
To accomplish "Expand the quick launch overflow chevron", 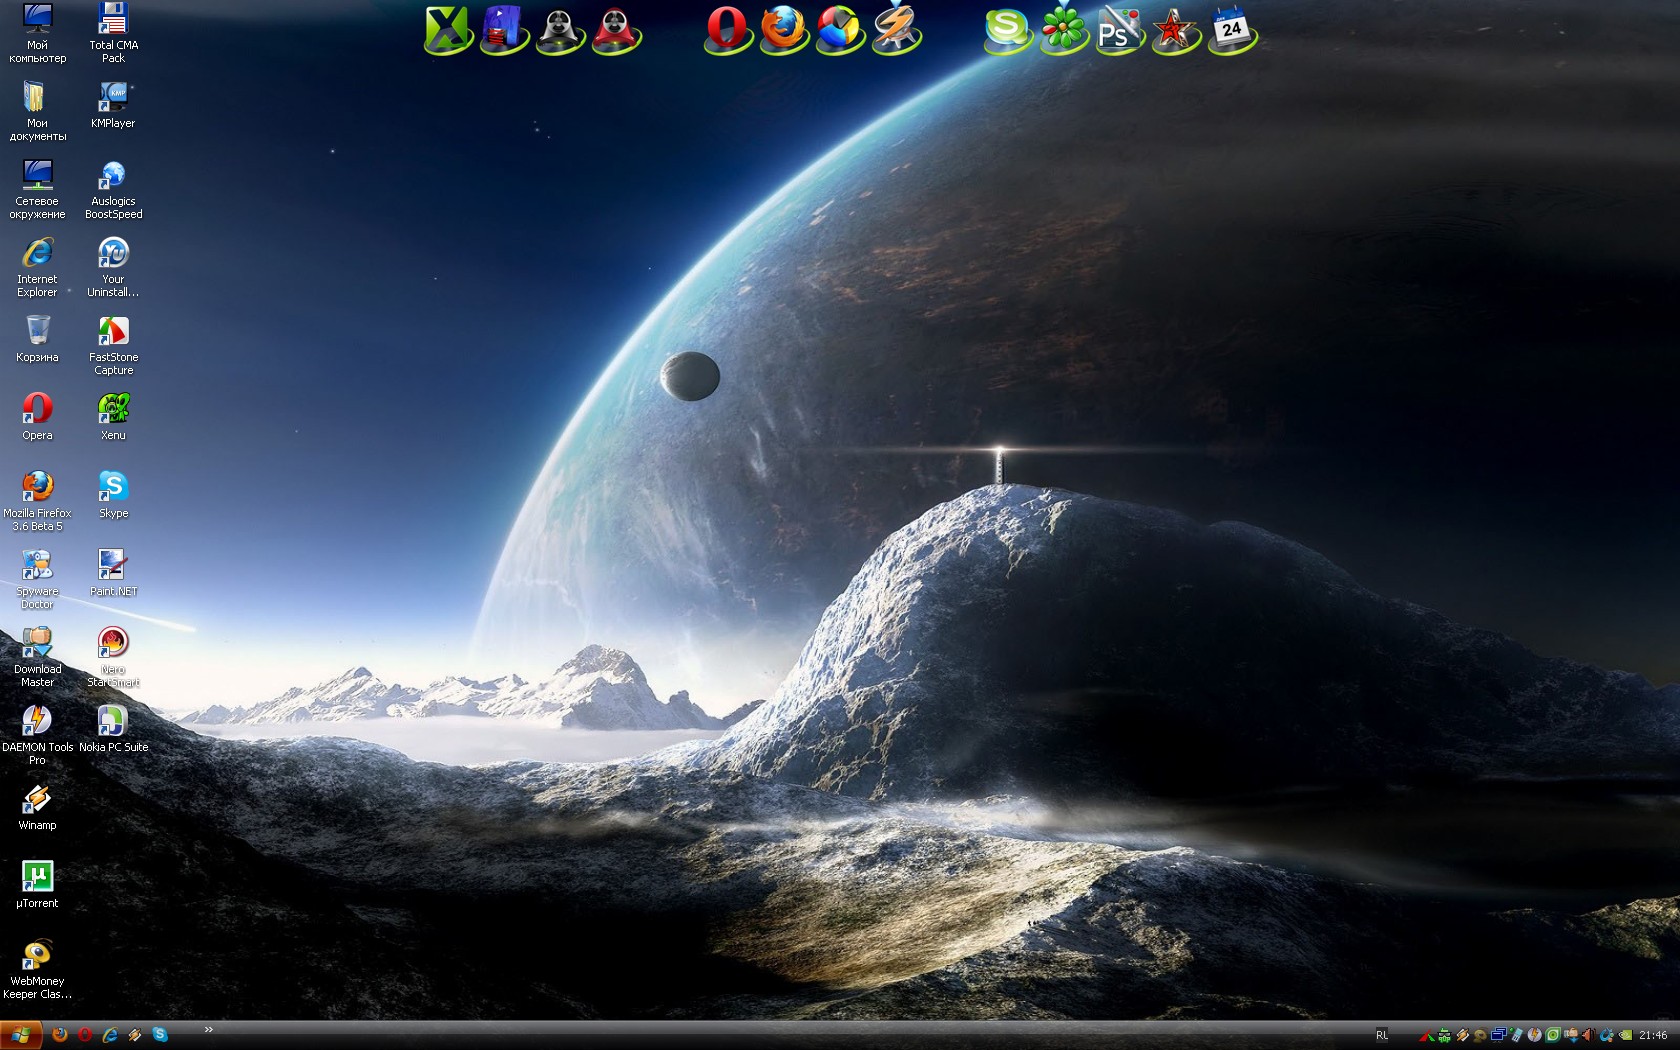I will (x=208, y=1030).
